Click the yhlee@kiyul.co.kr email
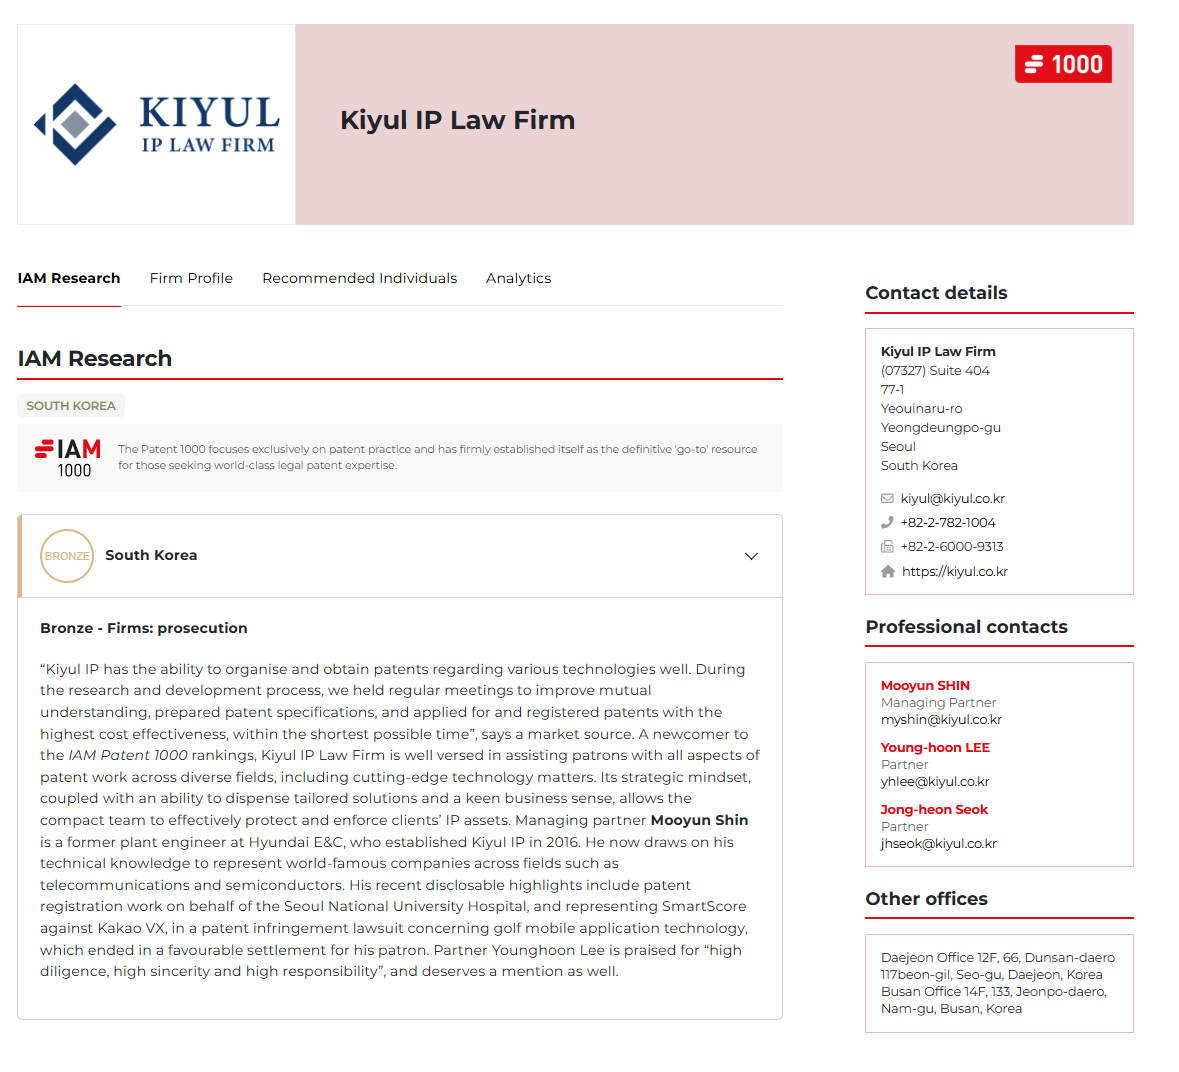 click(x=935, y=782)
